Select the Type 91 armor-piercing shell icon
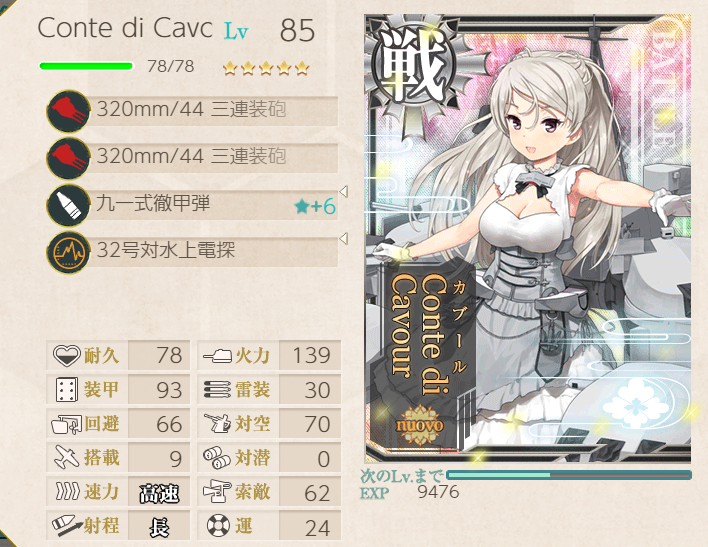Screen dimensions: 708x547 coord(68,205)
